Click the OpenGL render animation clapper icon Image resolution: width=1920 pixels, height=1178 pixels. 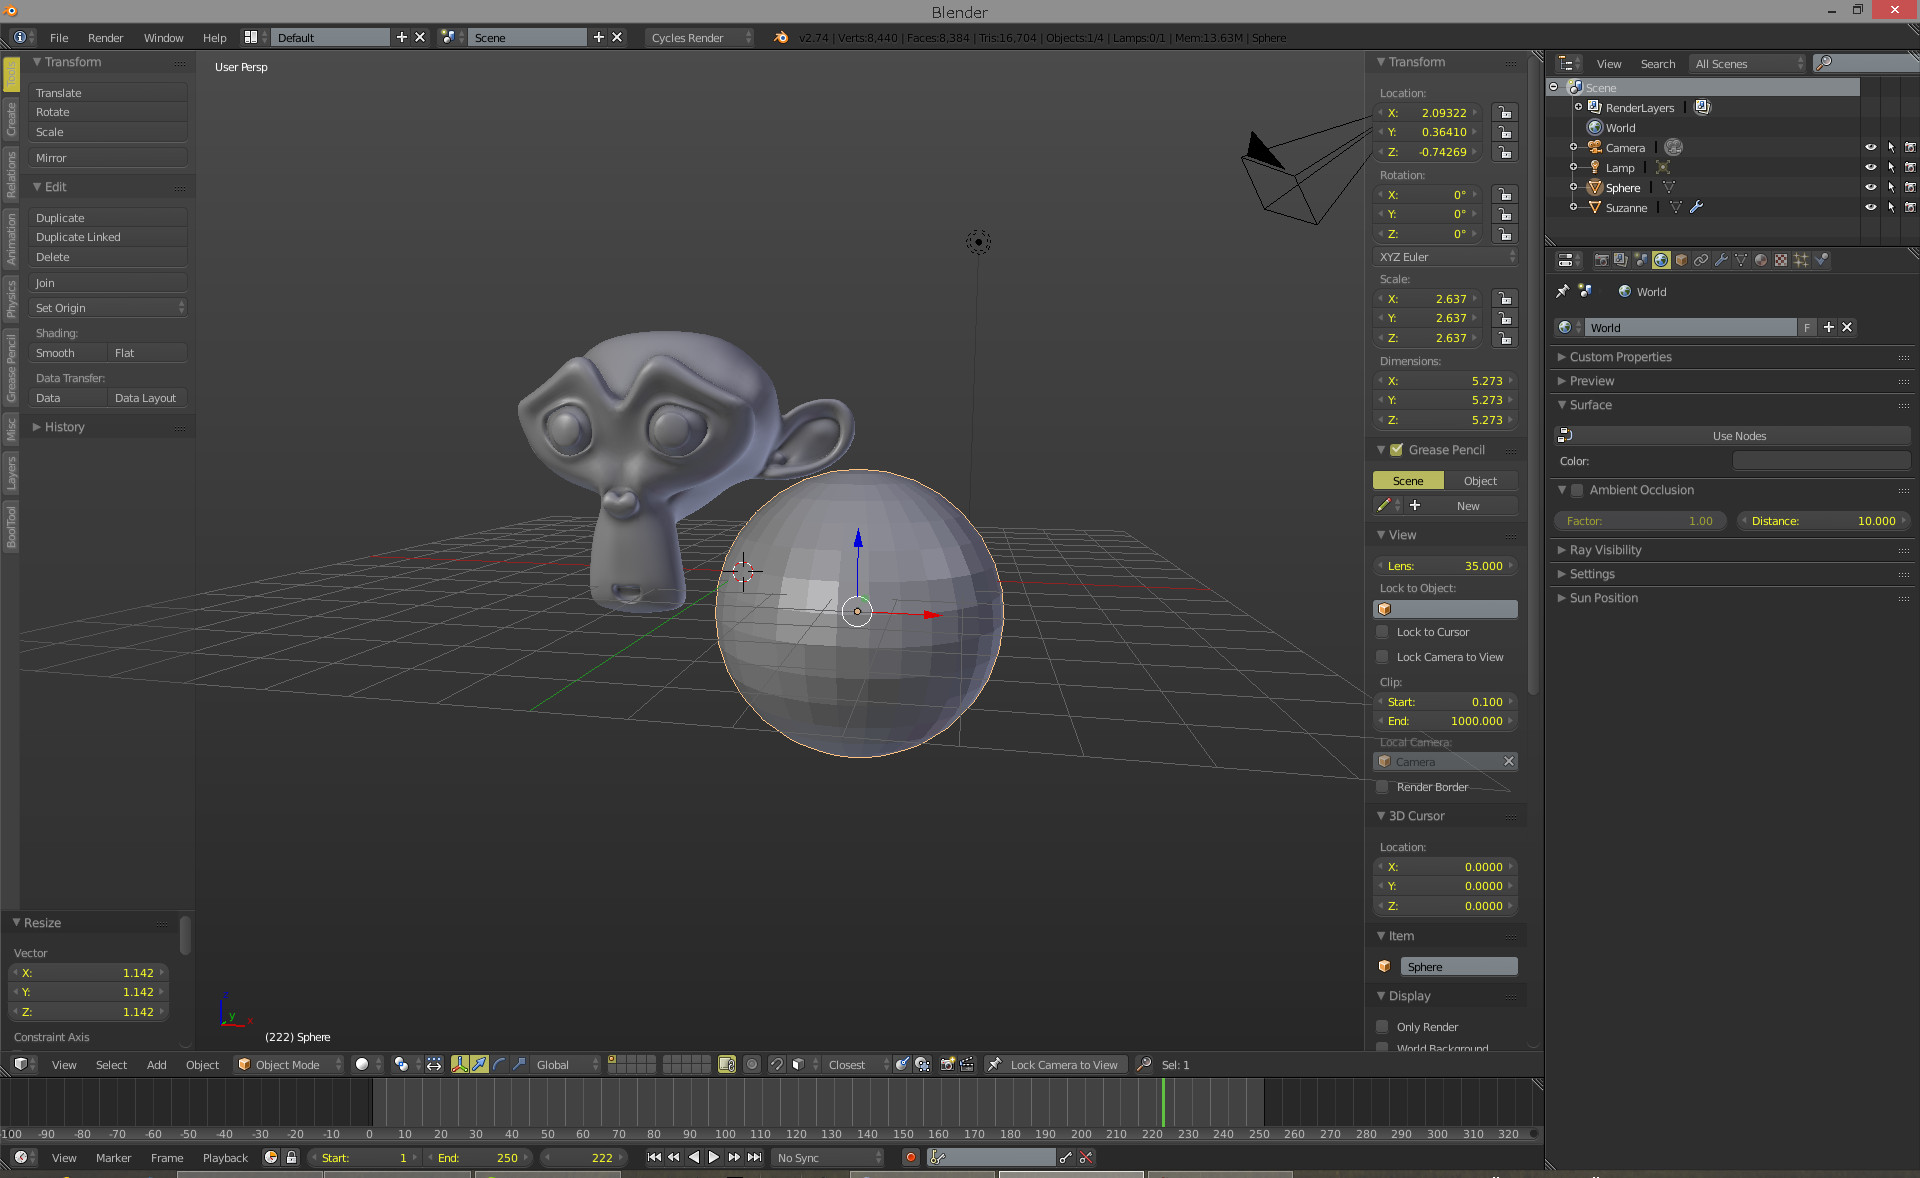click(967, 1064)
